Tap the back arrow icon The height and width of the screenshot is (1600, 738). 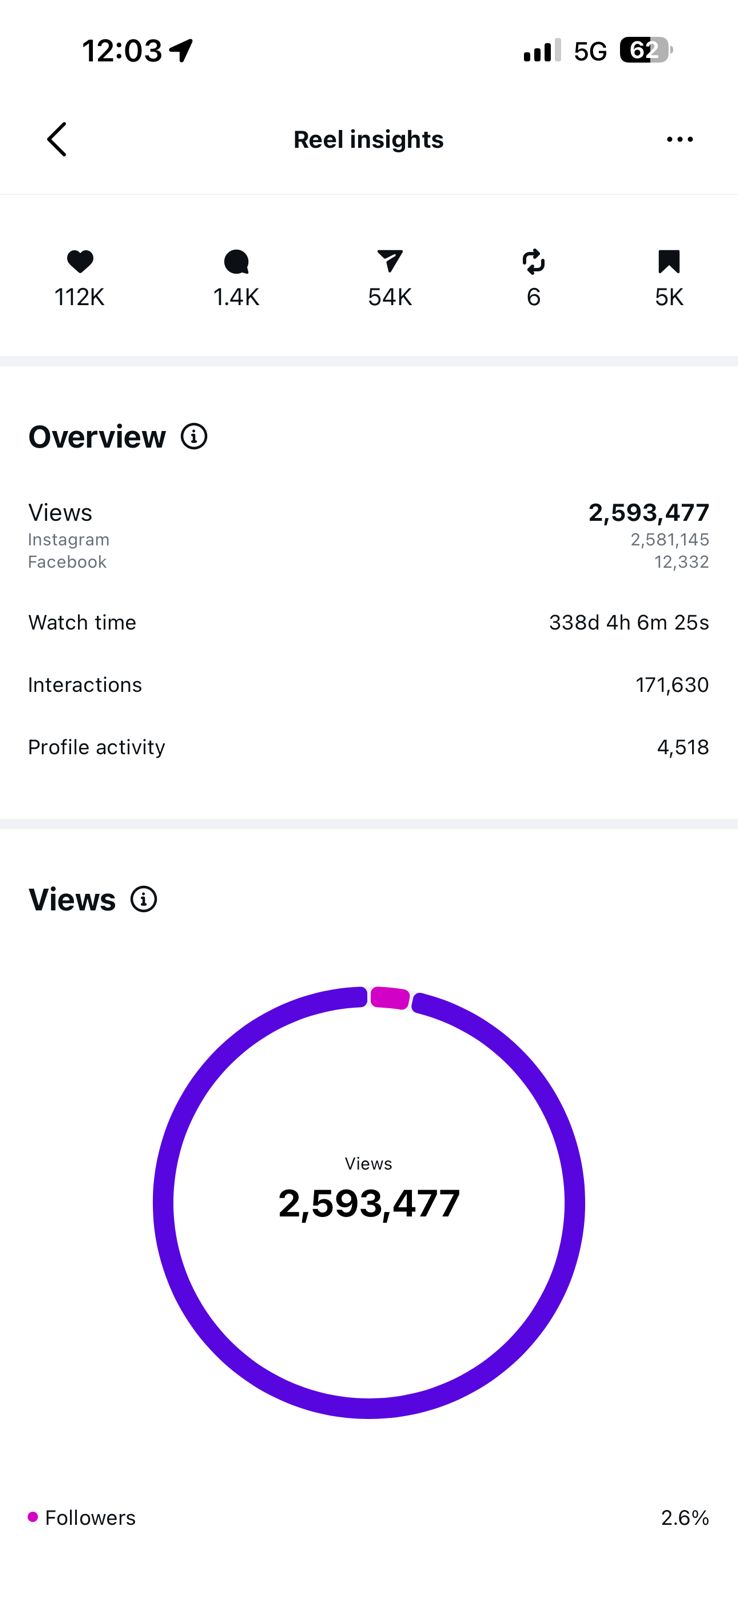pos(57,139)
